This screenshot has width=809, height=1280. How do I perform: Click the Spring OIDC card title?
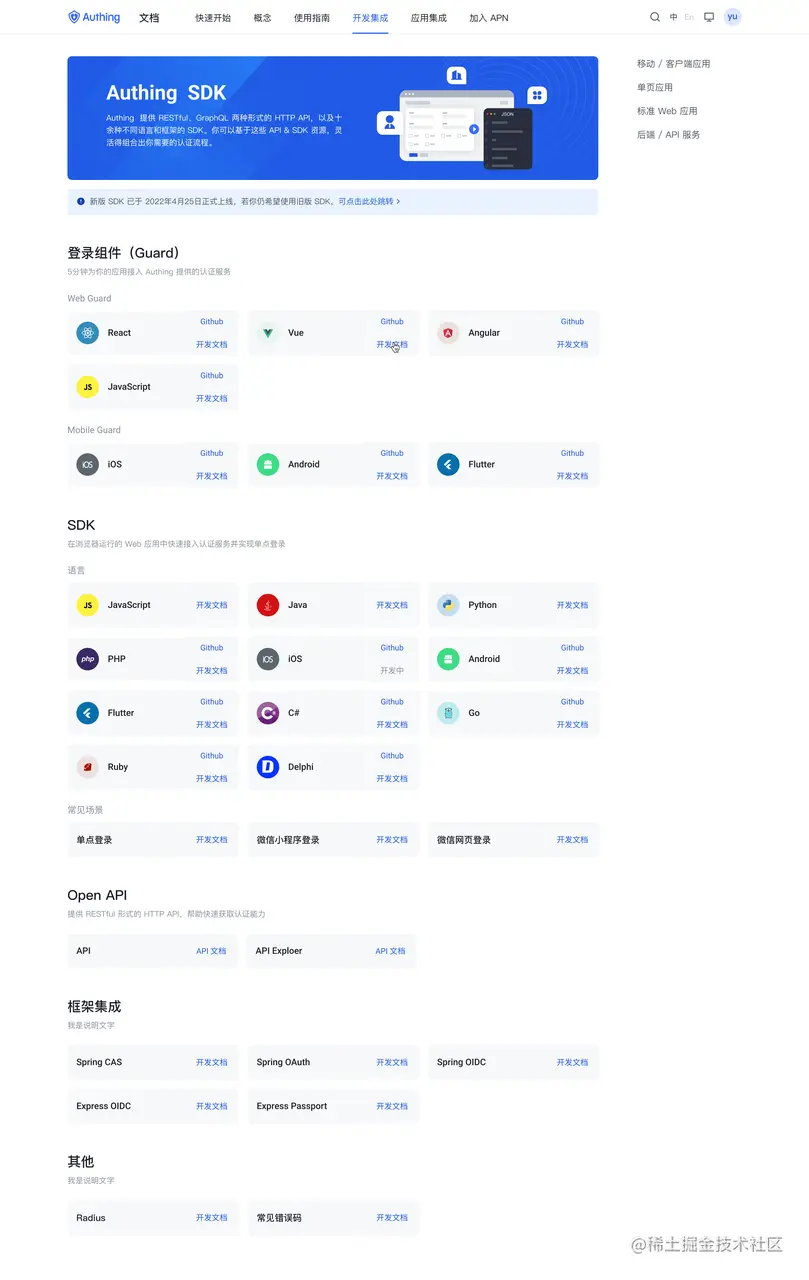(x=461, y=1062)
